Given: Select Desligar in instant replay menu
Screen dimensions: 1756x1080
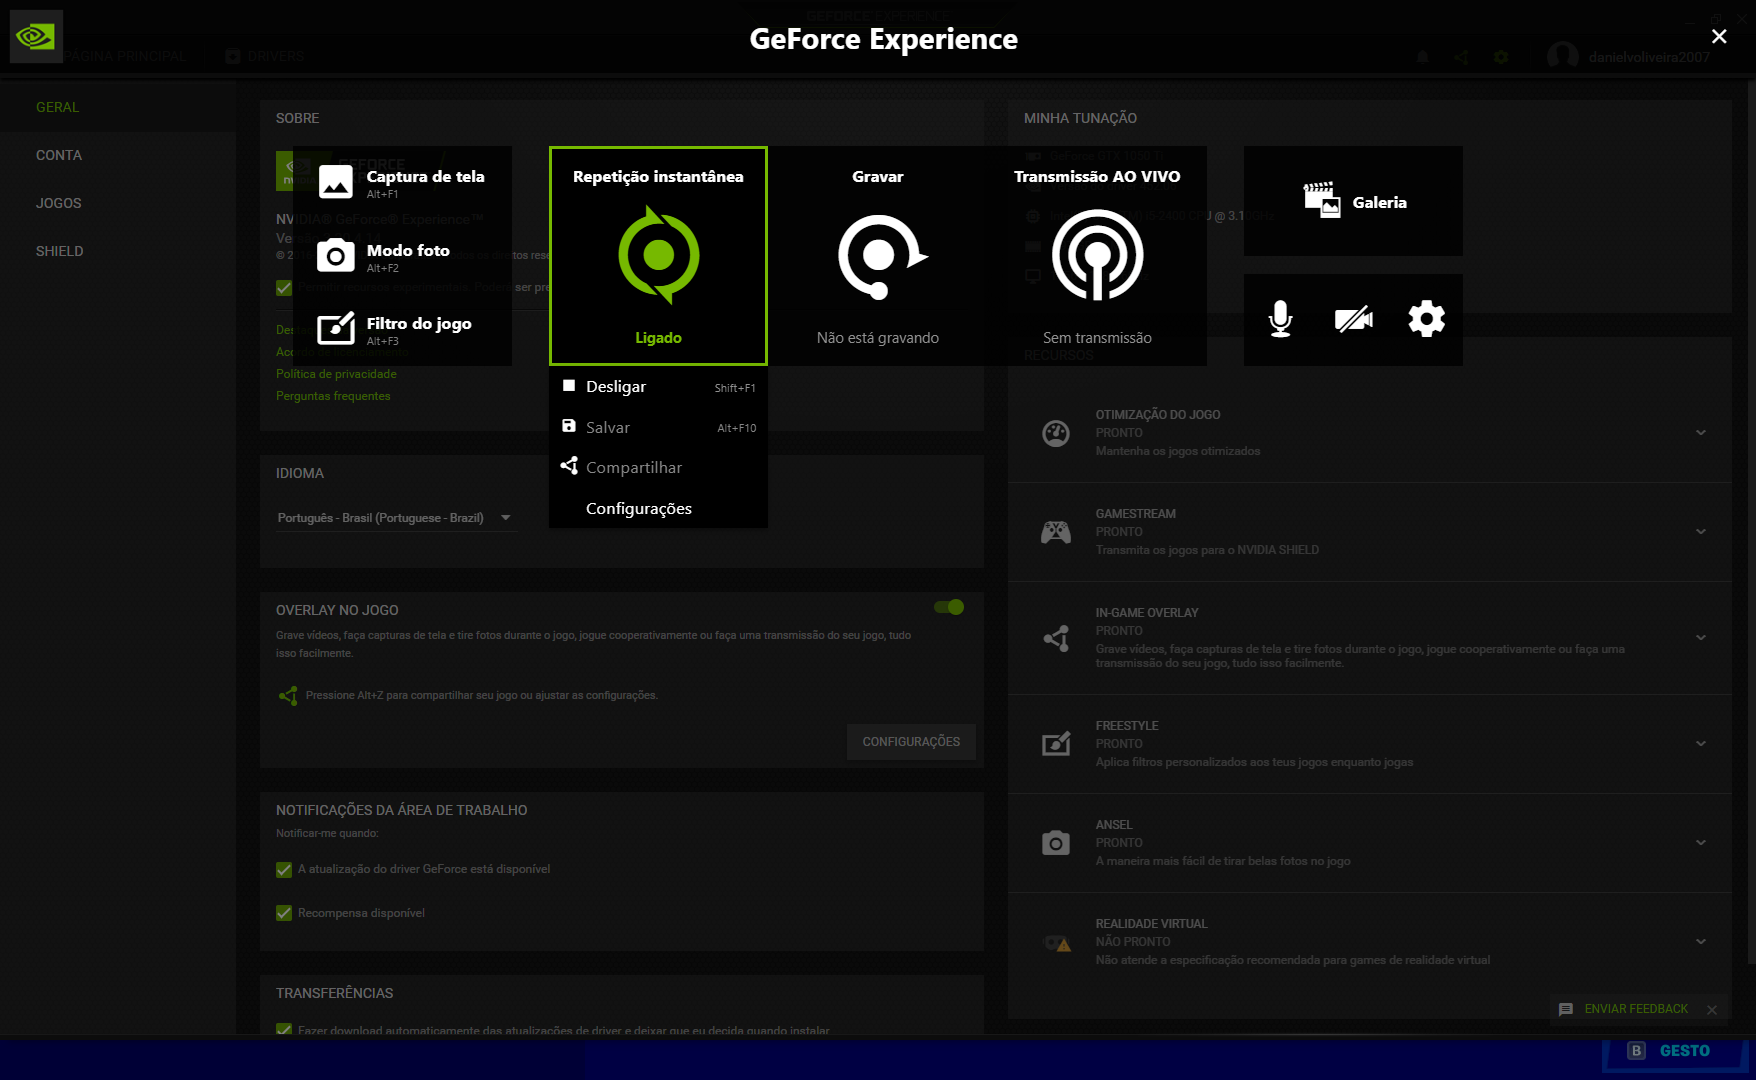Looking at the screenshot, I should click(x=658, y=387).
